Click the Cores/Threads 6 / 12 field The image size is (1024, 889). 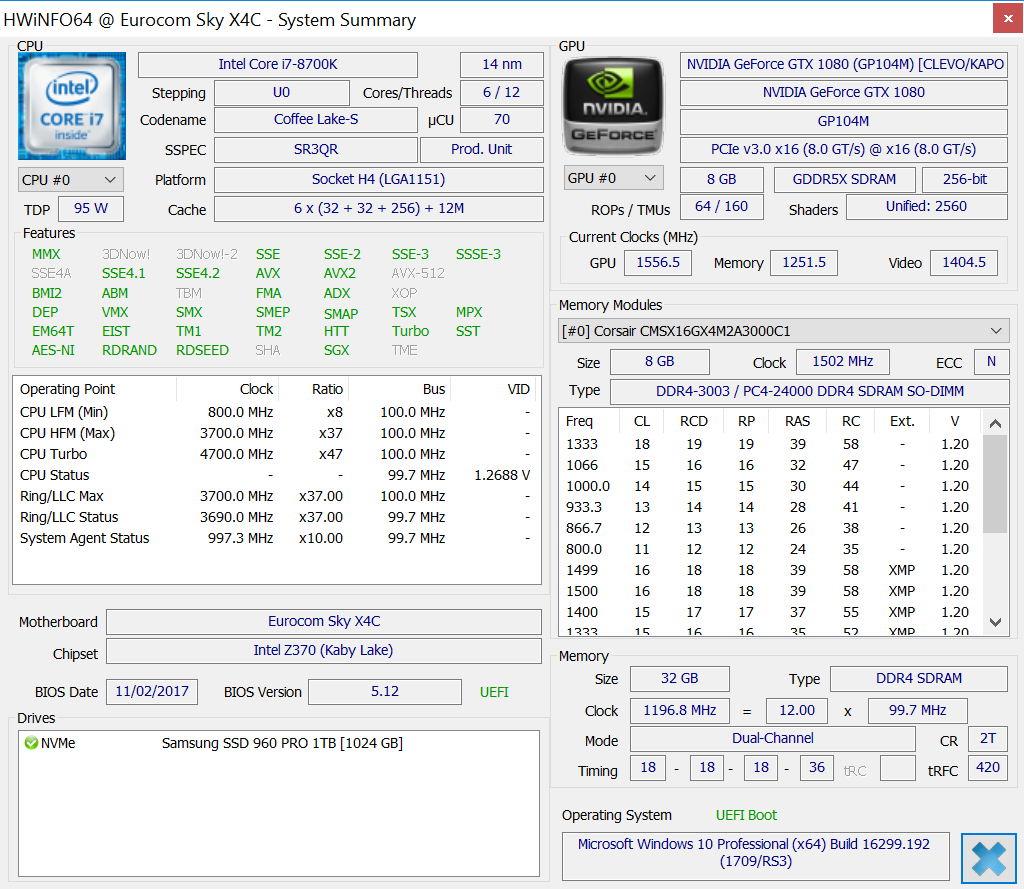[502, 93]
